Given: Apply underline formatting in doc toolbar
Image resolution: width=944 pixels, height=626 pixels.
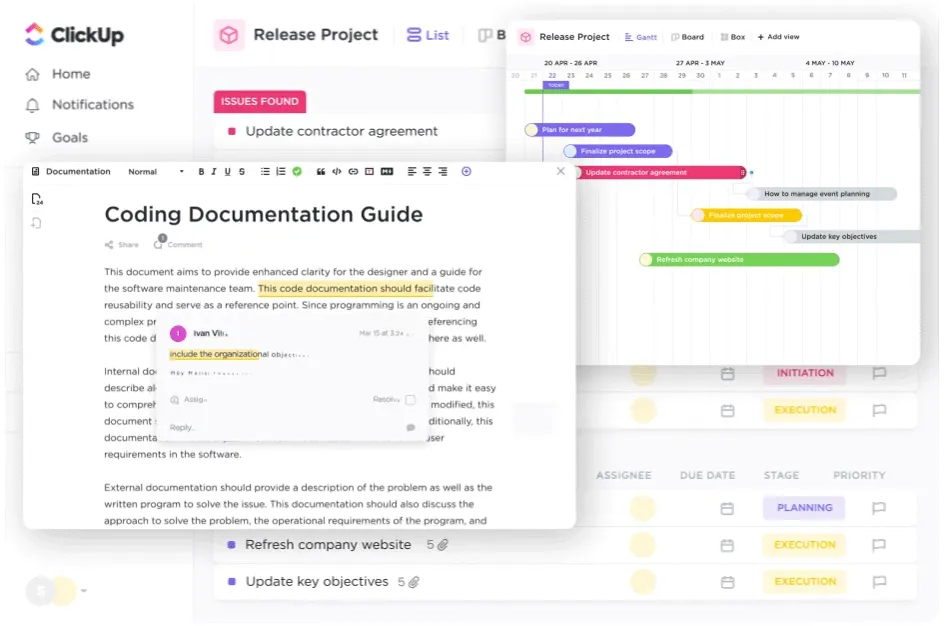Looking at the screenshot, I should pos(228,172).
